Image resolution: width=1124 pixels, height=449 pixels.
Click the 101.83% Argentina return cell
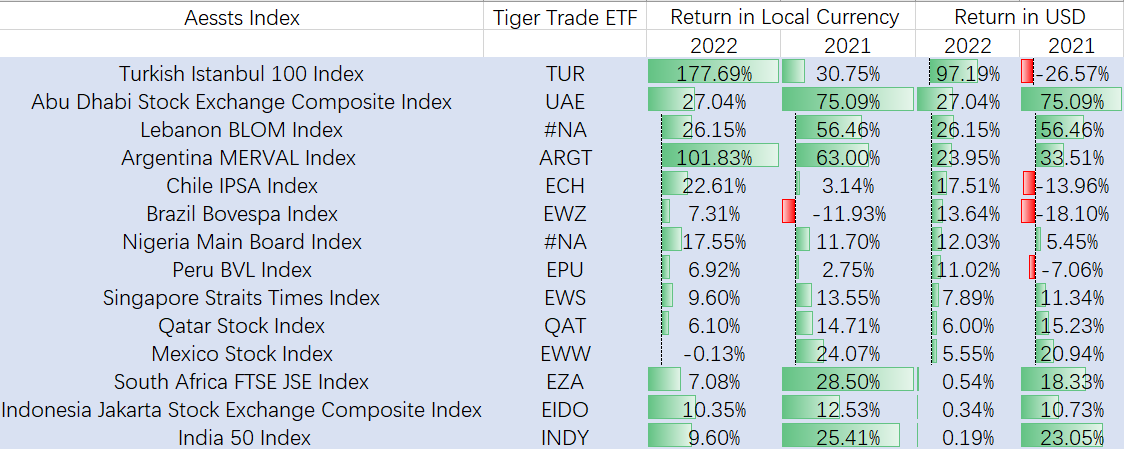click(713, 158)
